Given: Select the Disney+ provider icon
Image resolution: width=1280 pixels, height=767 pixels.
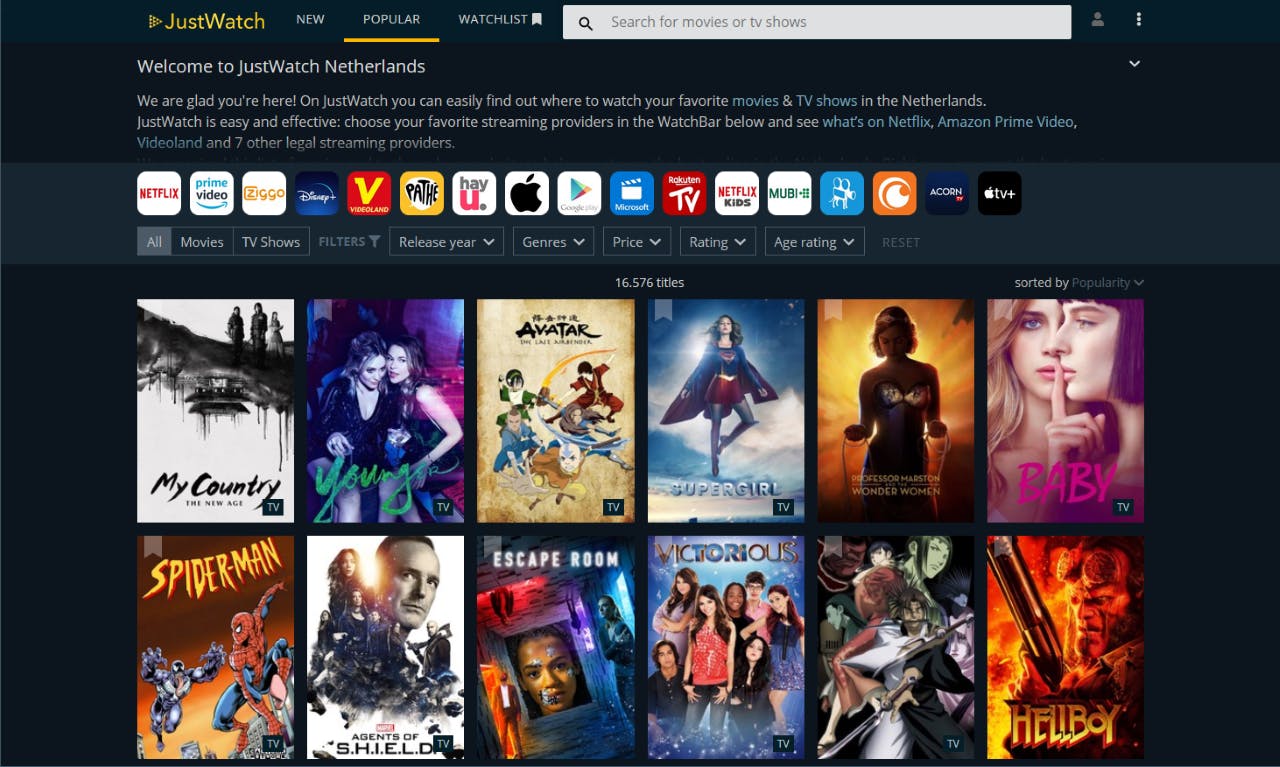Looking at the screenshot, I should pos(317,193).
